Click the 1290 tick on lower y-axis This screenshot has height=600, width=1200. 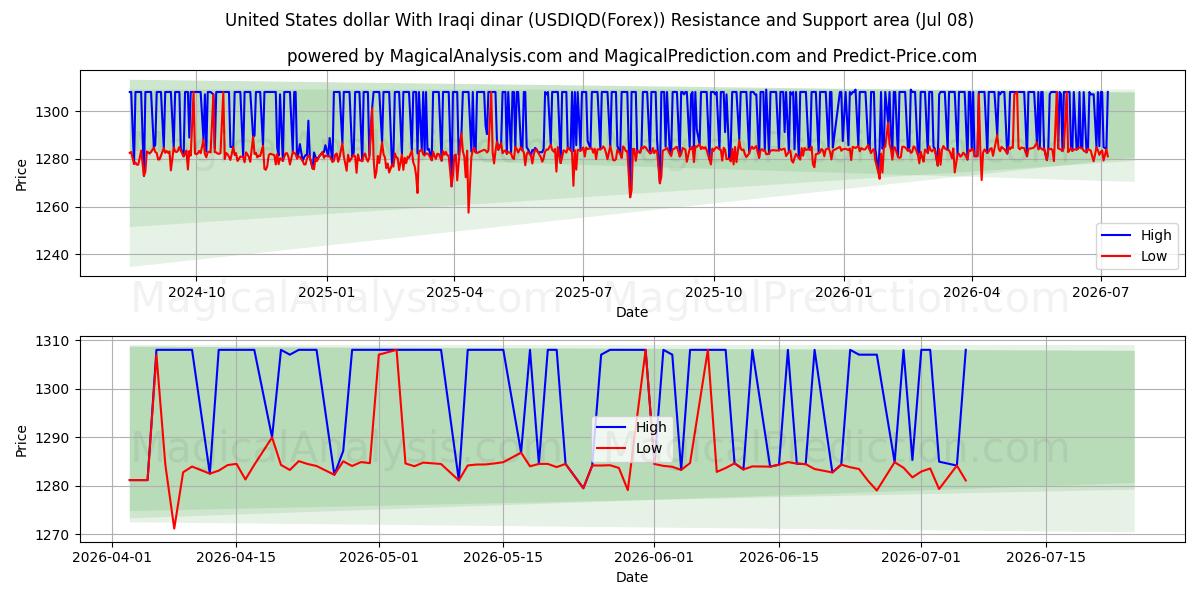click(54, 438)
